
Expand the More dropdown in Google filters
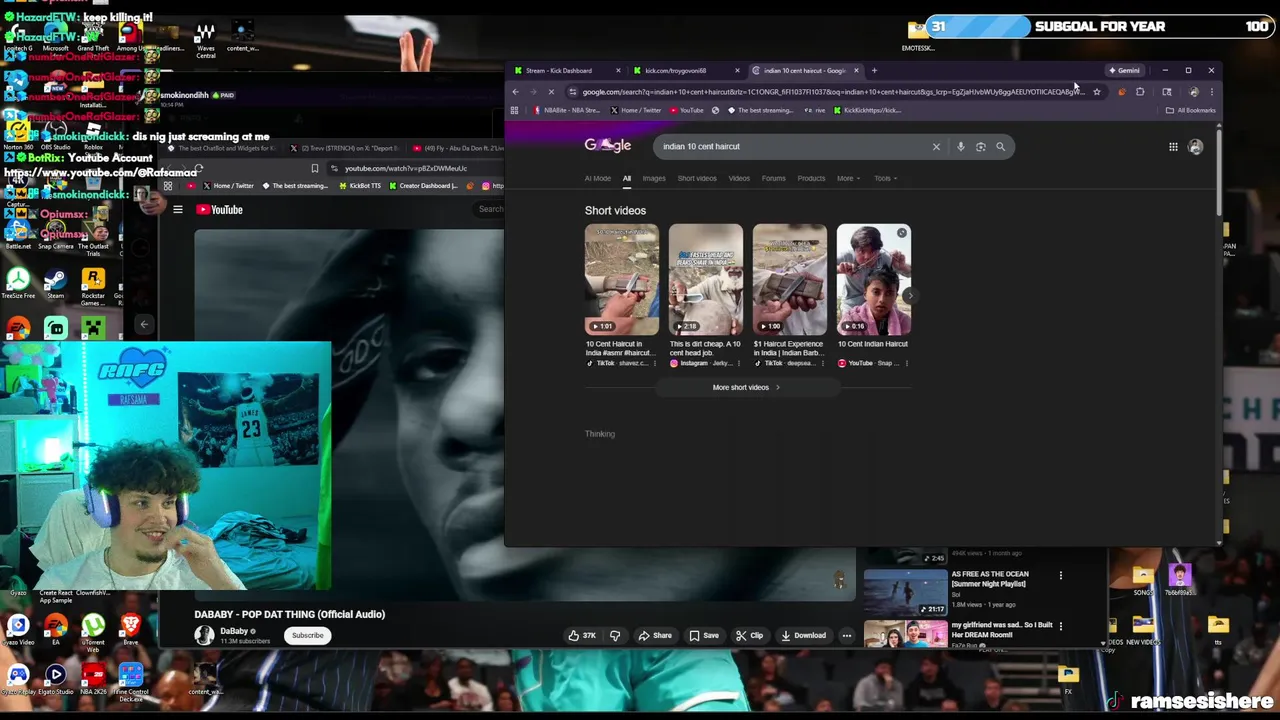(x=848, y=179)
